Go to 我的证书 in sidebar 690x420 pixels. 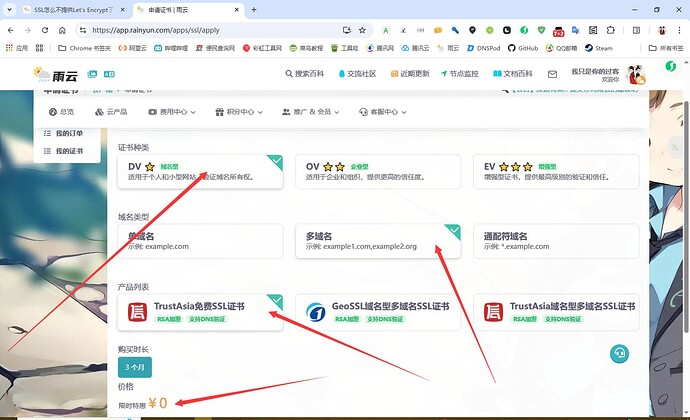pos(64,151)
